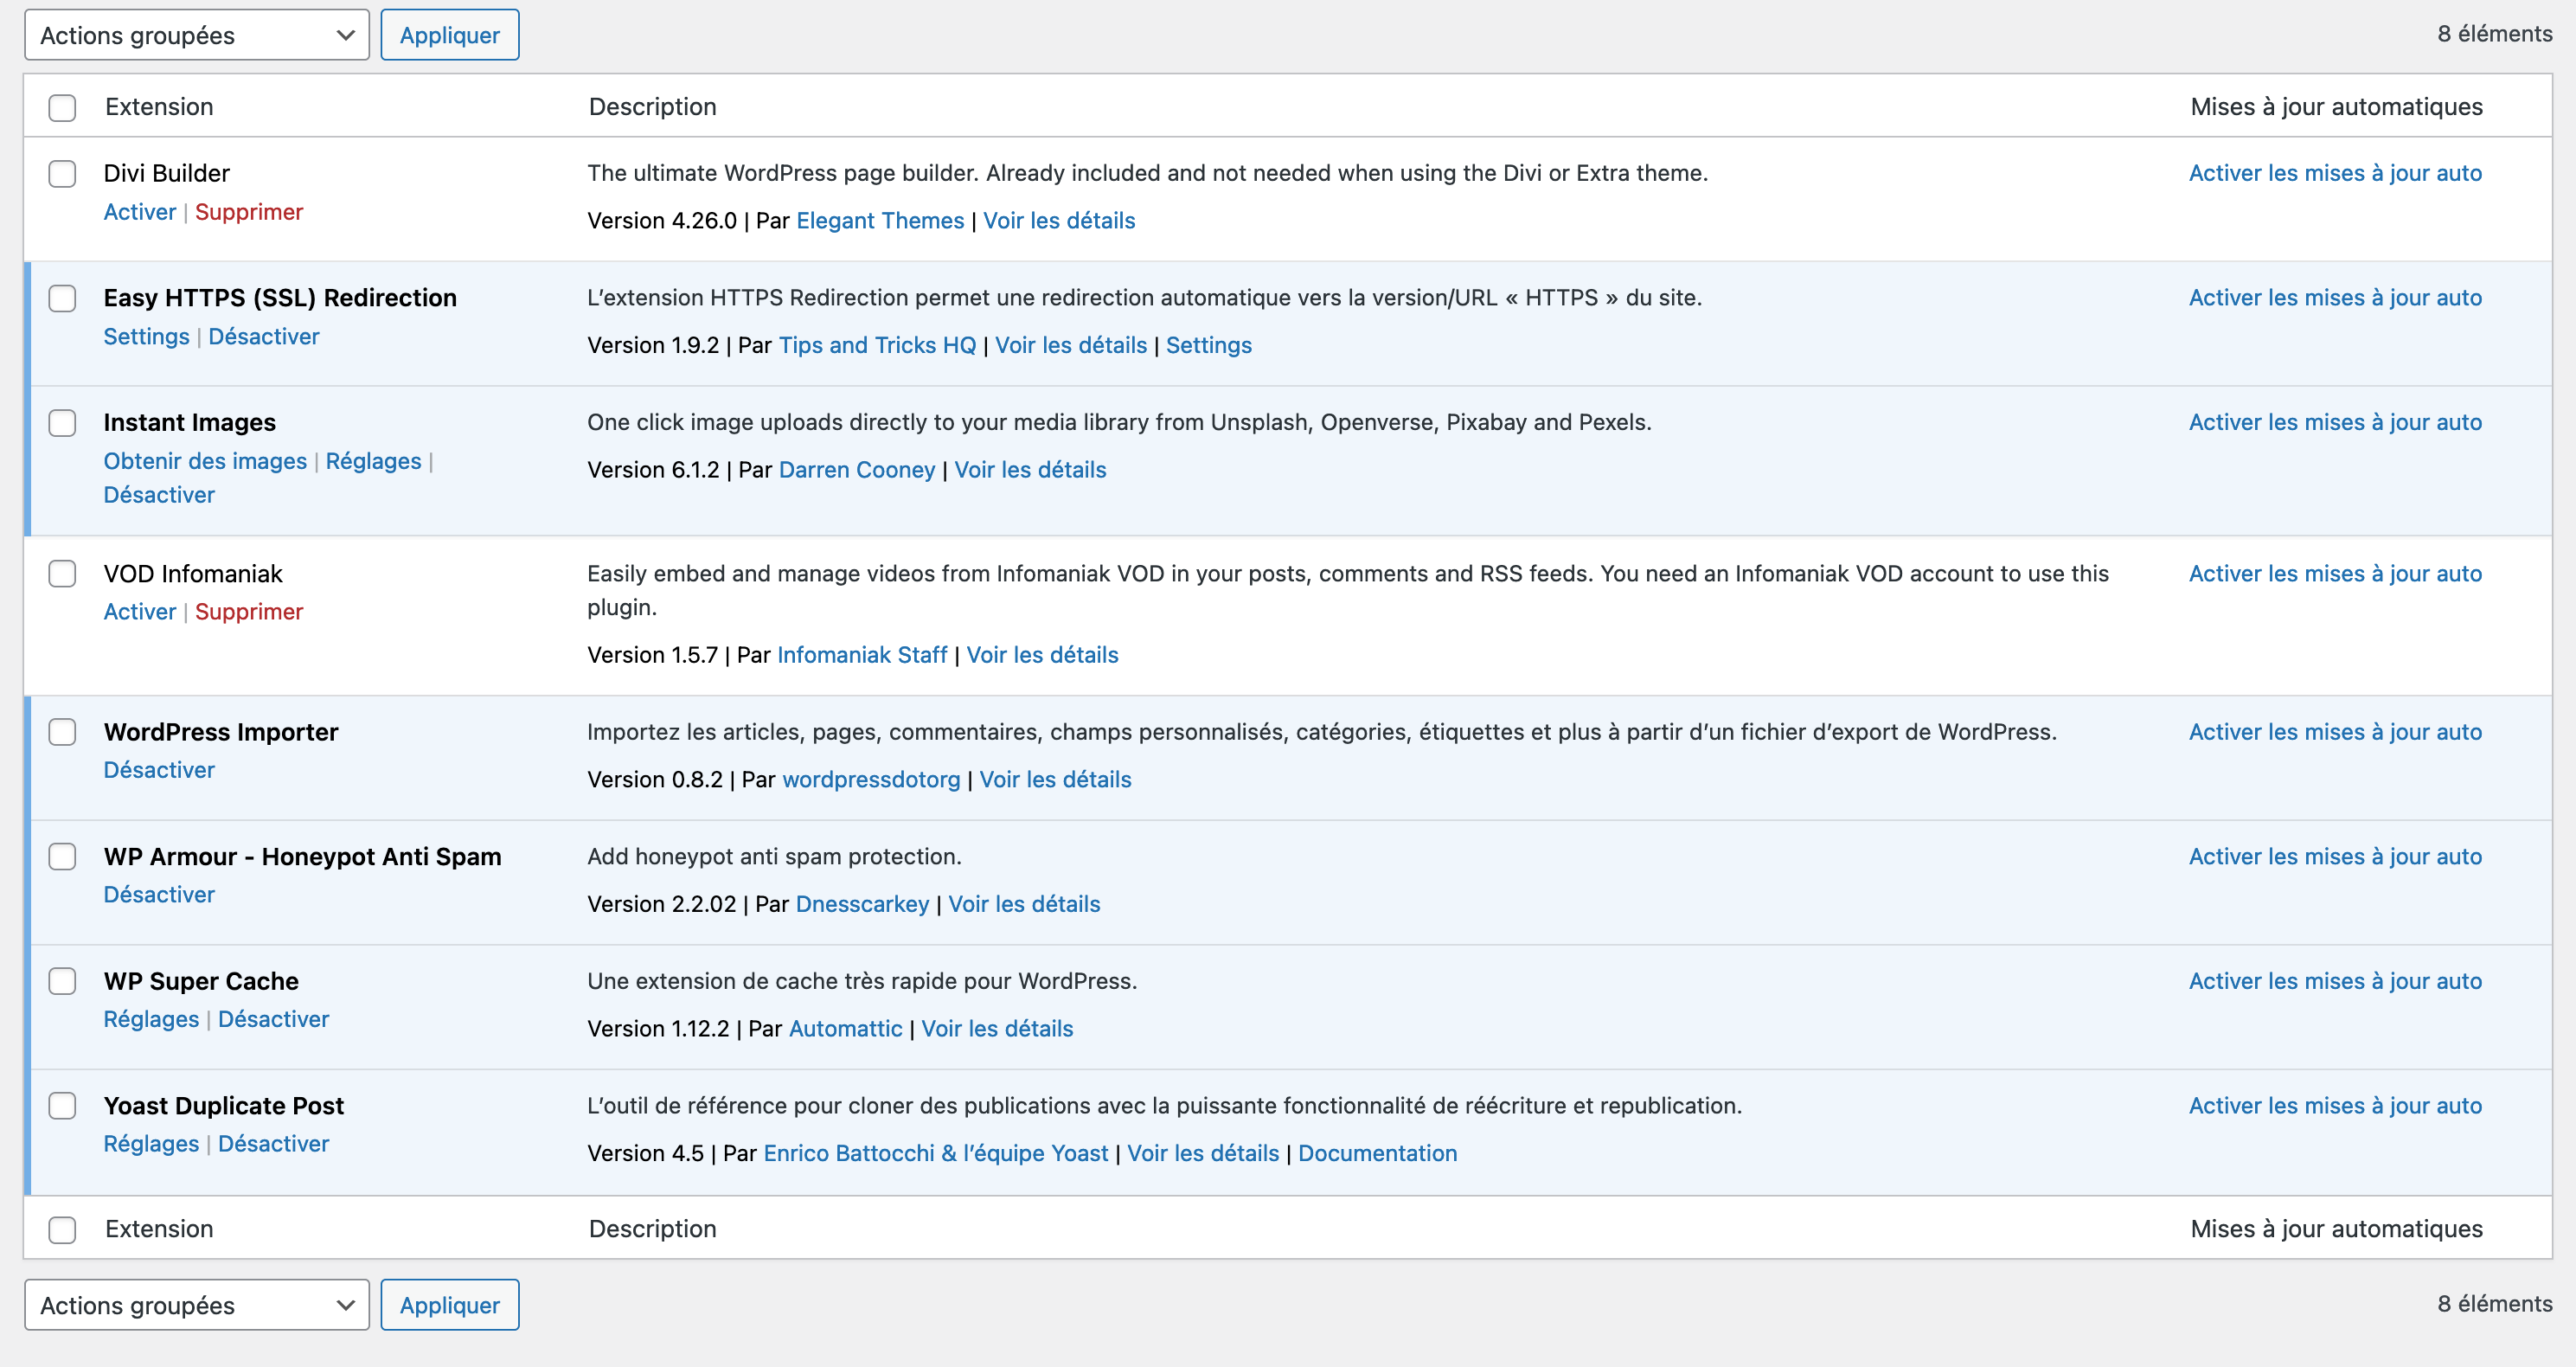View details for VOD Infomaniak
The height and width of the screenshot is (1367, 2576).
[1042, 655]
